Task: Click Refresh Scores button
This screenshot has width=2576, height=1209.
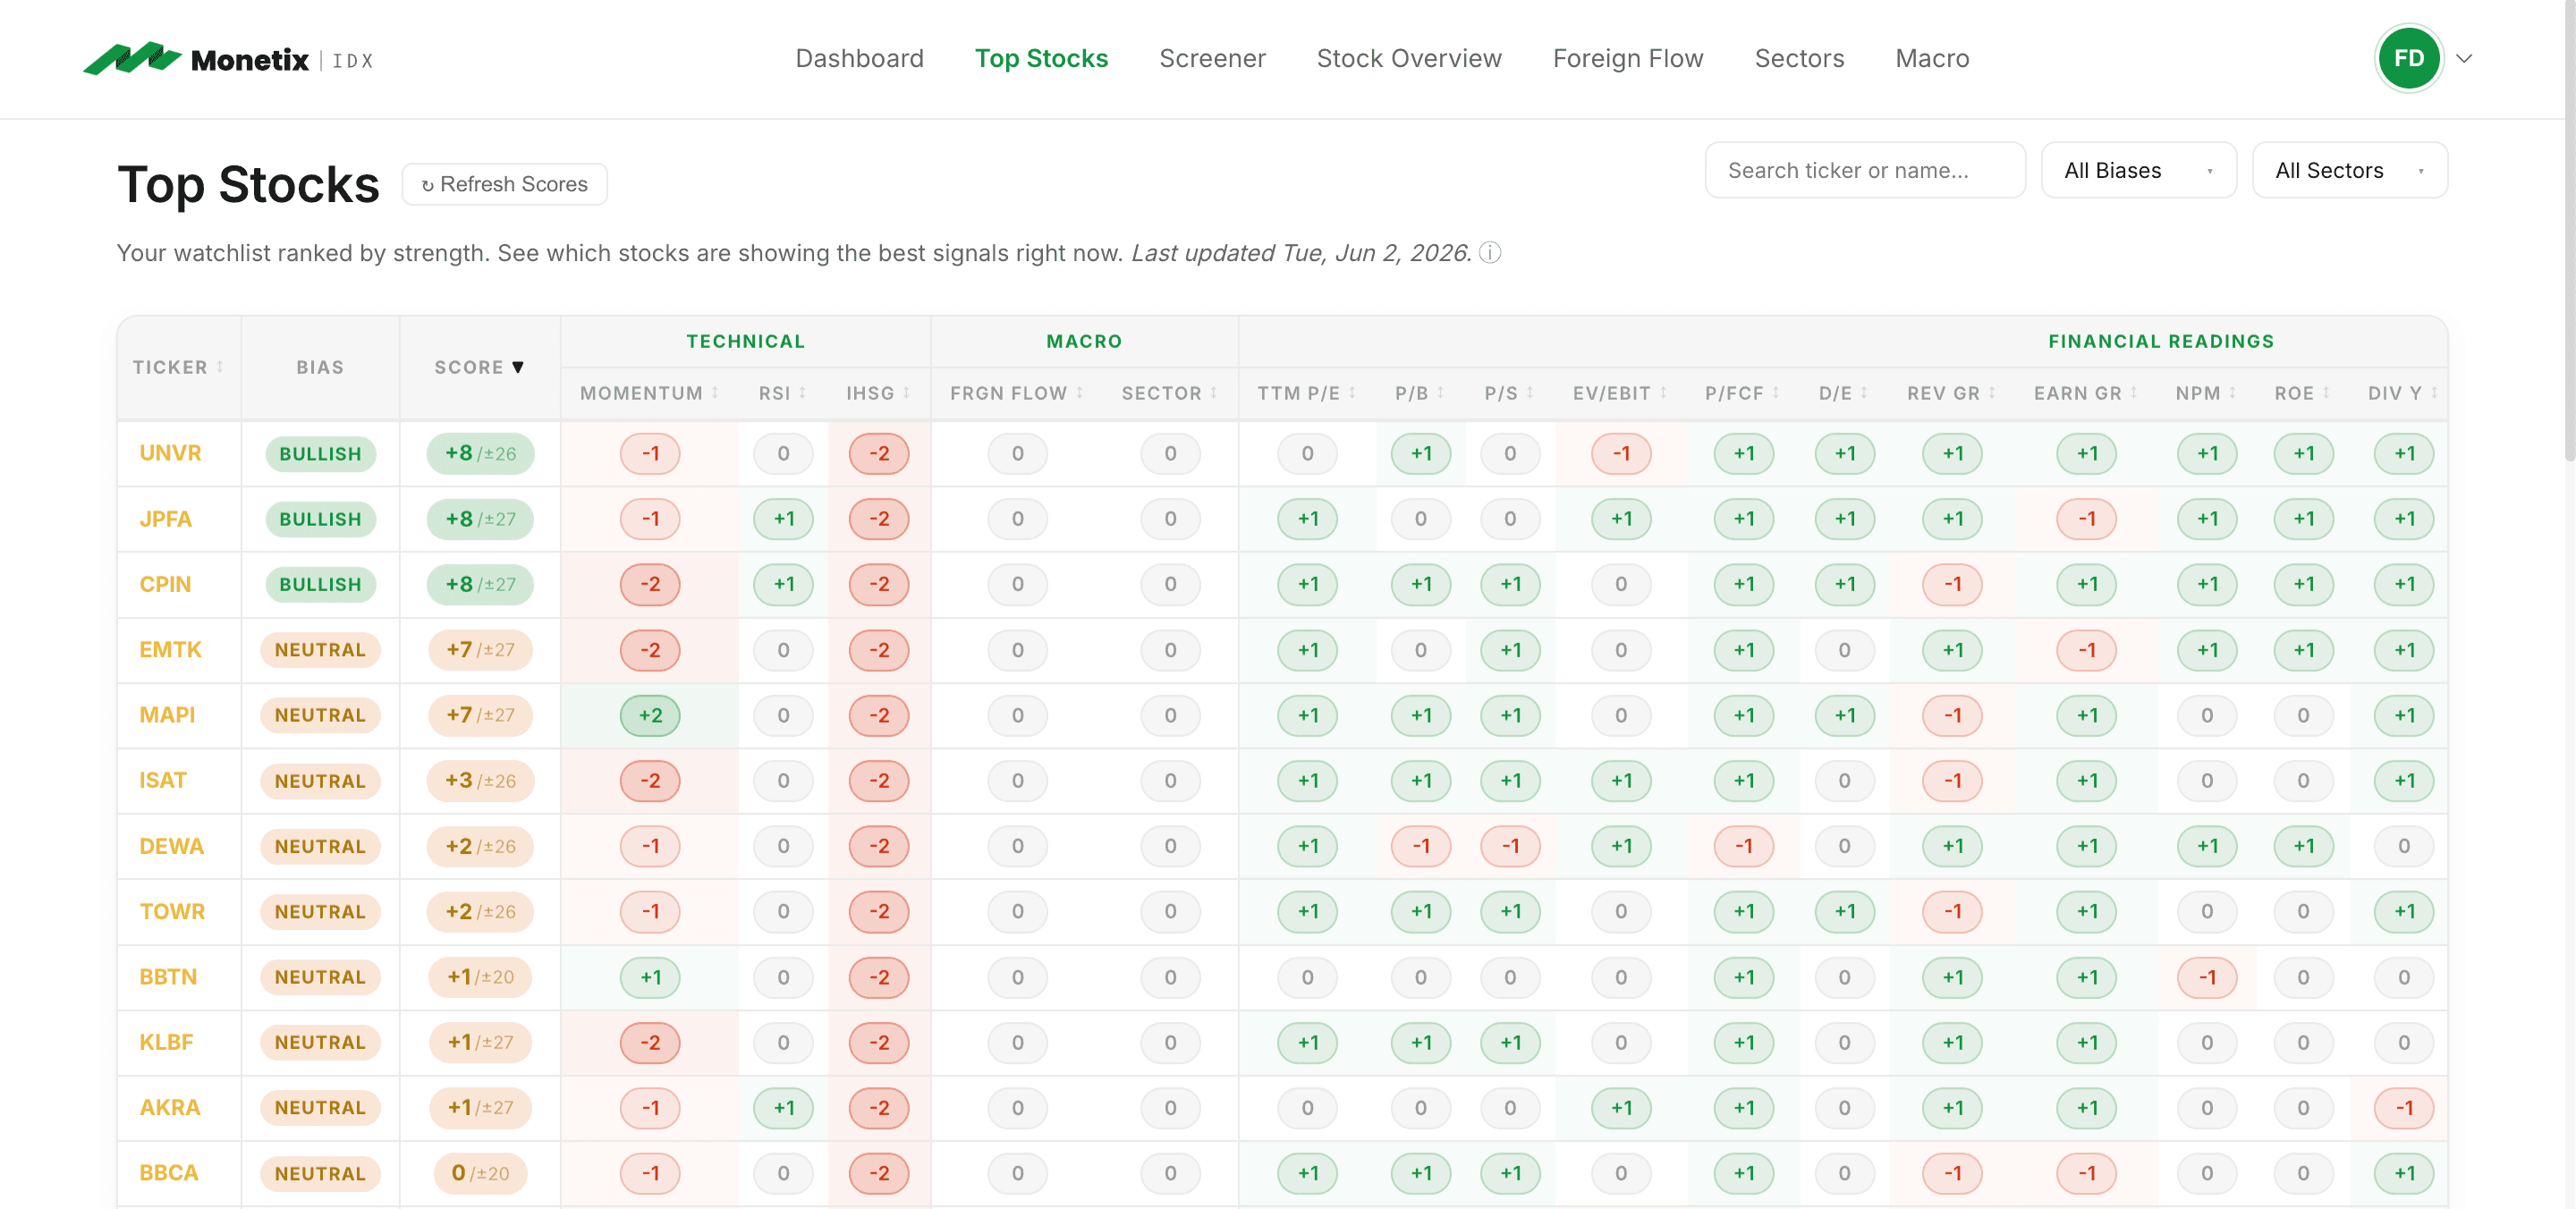Action: (x=504, y=184)
